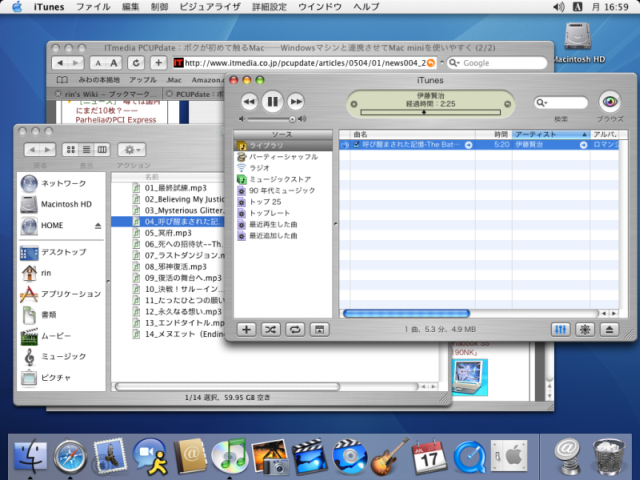Click the iTunes horizontal scrollbar in song list

tap(407, 313)
